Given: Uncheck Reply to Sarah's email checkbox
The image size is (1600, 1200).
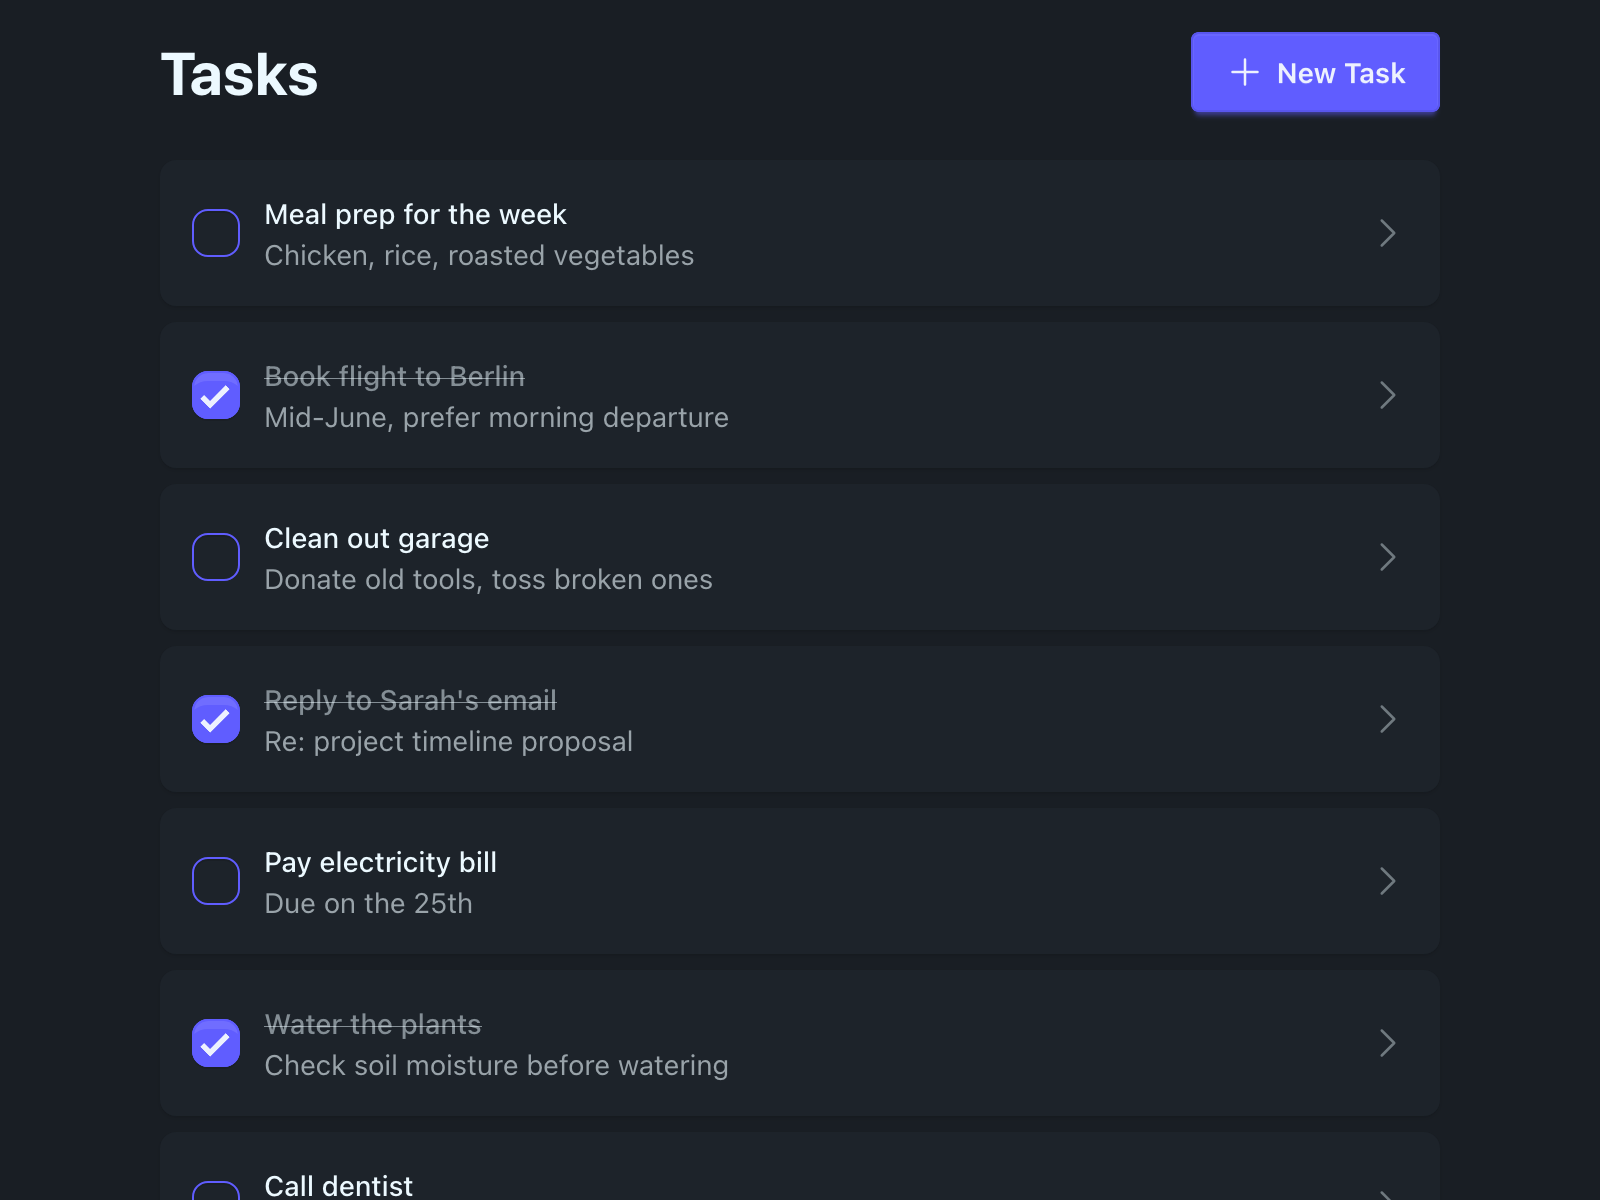Looking at the screenshot, I should pos(216,719).
